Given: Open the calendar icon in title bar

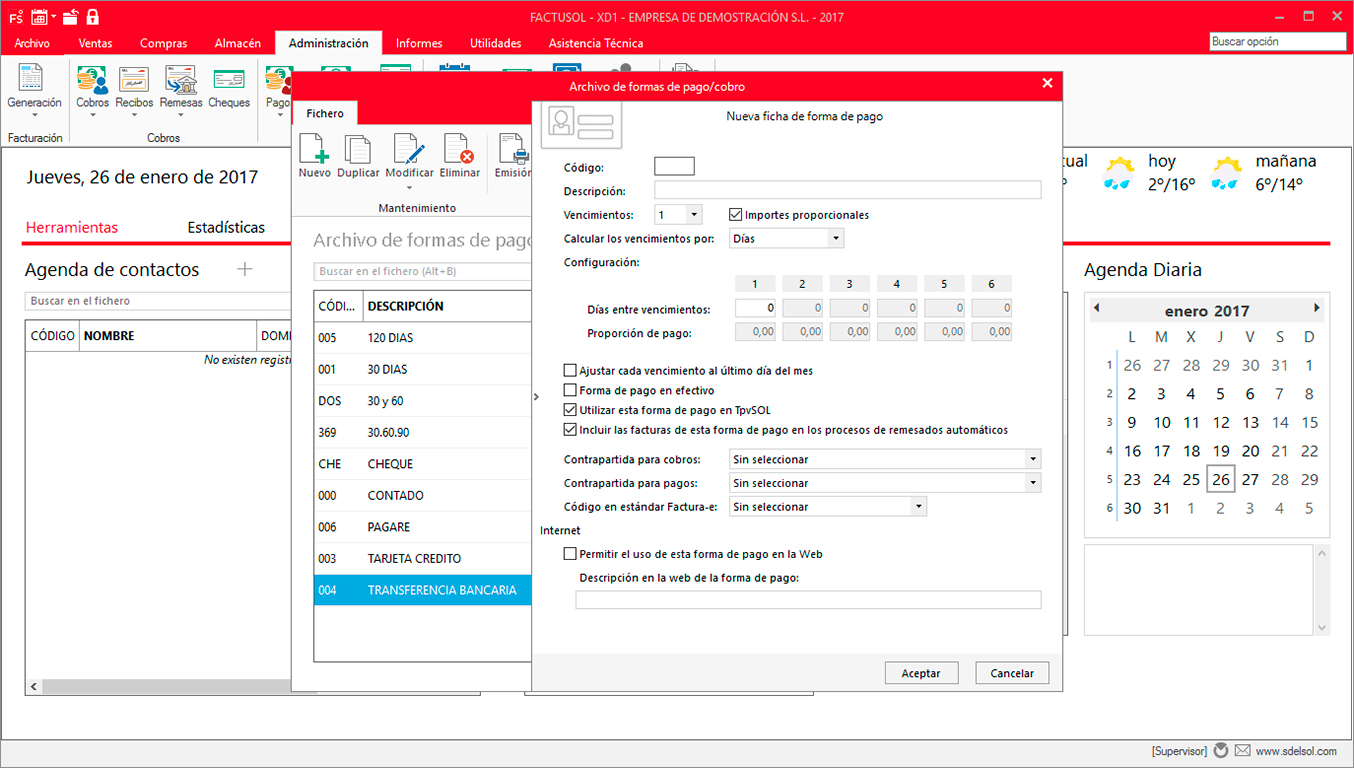Looking at the screenshot, I should point(40,16).
